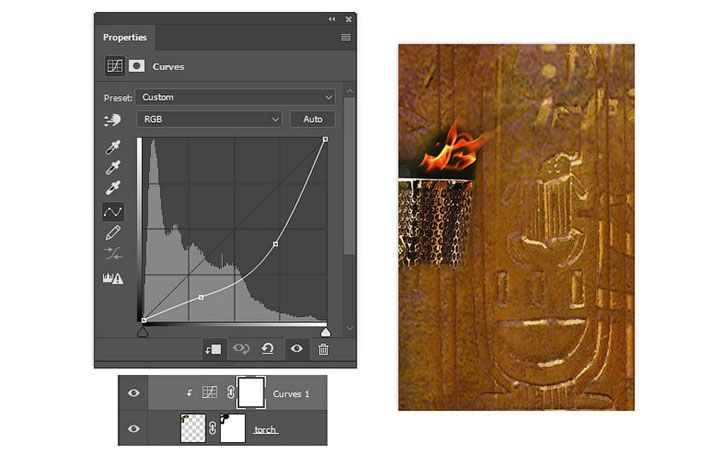Image resolution: width=725 pixels, height=455 pixels.
Task: Click the Auto button
Action: tap(313, 119)
